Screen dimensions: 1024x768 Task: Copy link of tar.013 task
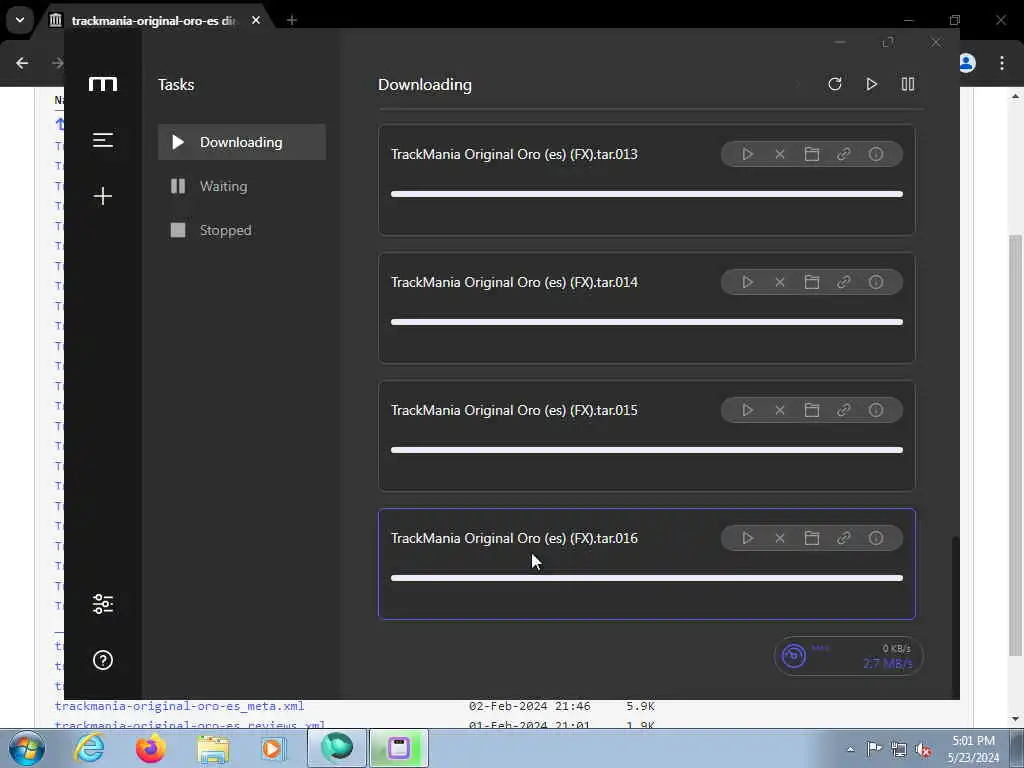coord(844,154)
